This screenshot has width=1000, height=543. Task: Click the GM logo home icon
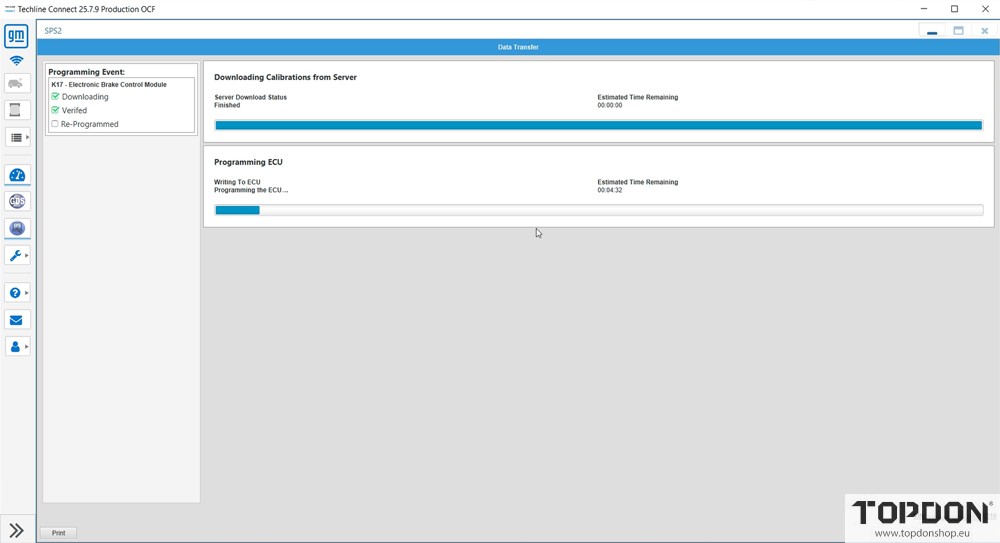pyautogui.click(x=16, y=37)
